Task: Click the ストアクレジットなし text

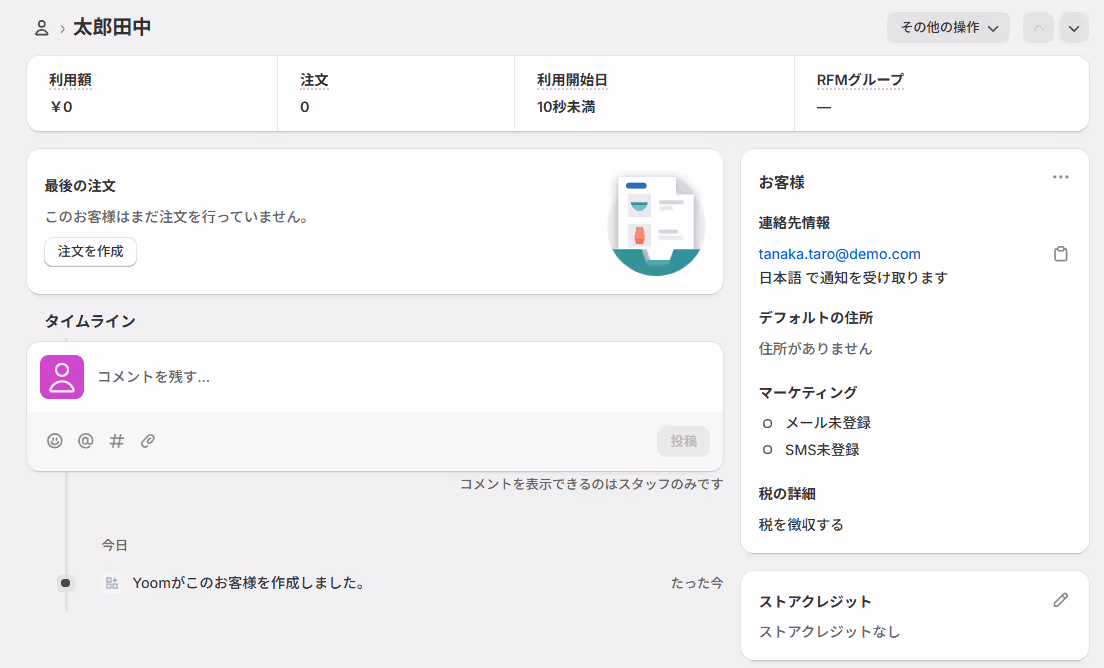Action: [x=829, y=632]
